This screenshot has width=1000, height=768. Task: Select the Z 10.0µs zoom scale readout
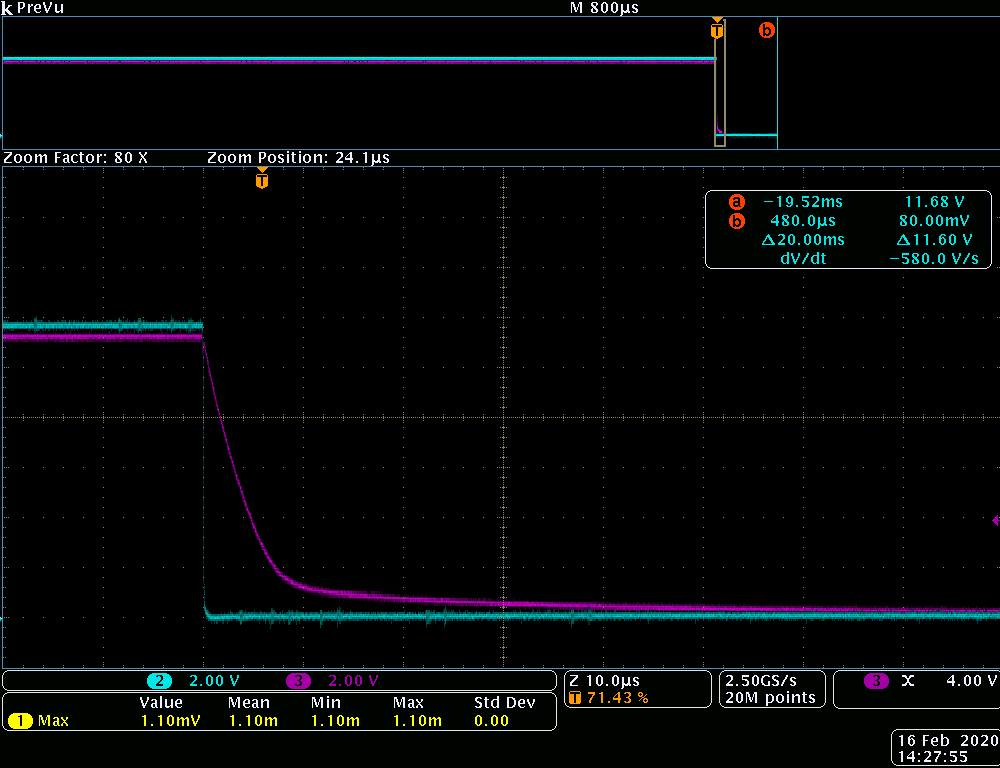coord(604,680)
